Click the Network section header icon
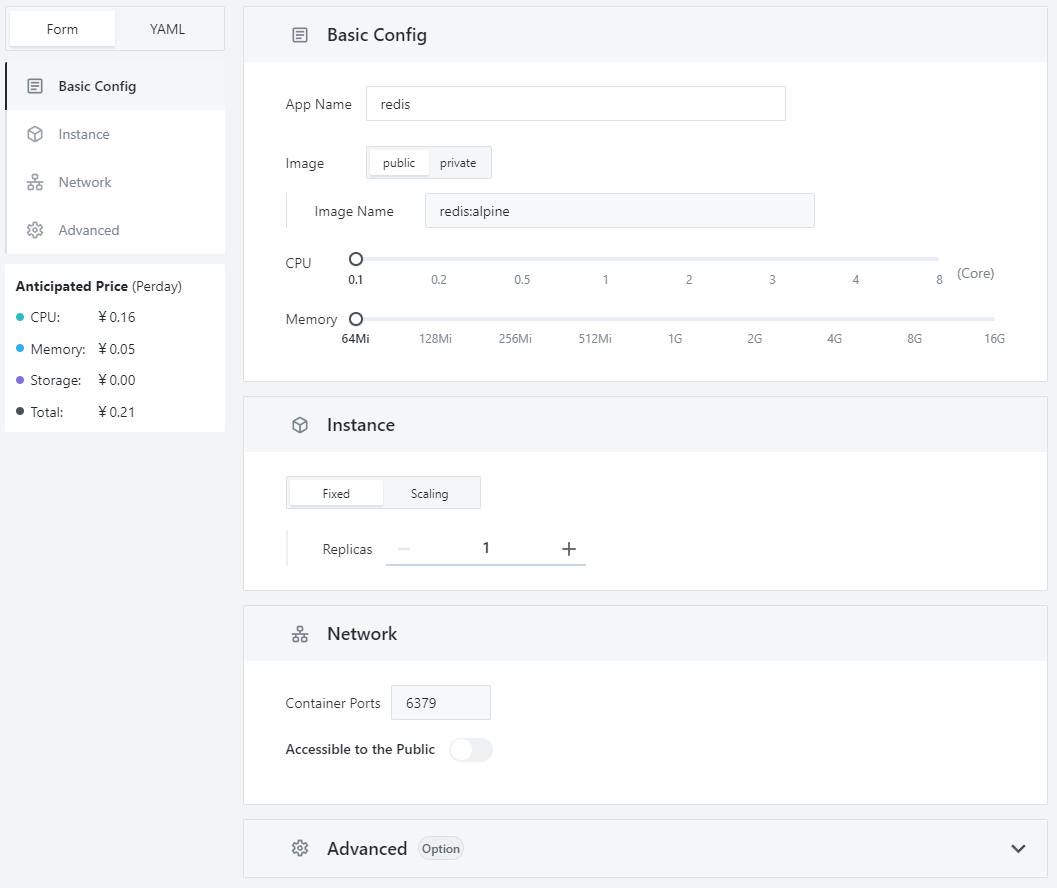 (300, 634)
